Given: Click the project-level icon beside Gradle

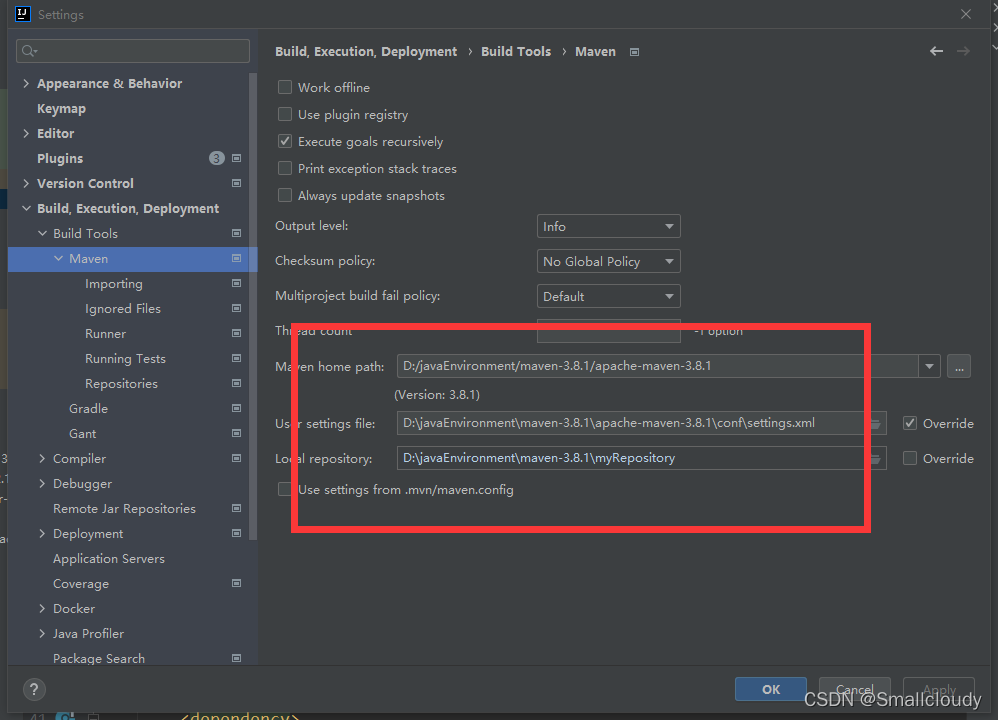Looking at the screenshot, I should [x=236, y=408].
